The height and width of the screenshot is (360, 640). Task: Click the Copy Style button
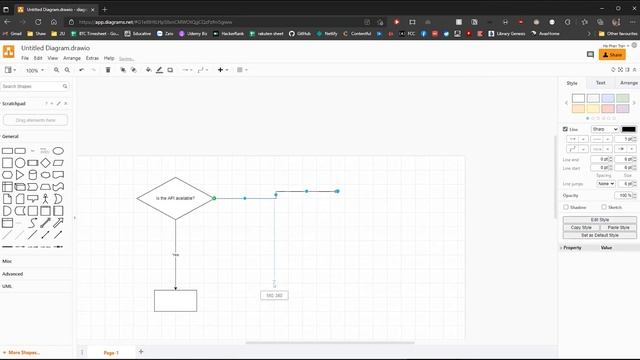click(x=581, y=227)
